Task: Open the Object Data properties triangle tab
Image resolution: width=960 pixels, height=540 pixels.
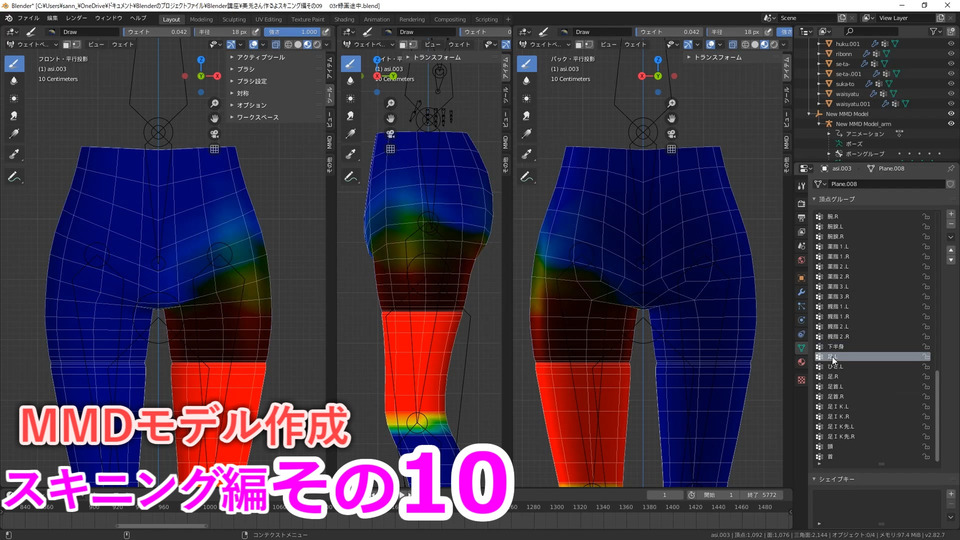Action: [x=801, y=348]
